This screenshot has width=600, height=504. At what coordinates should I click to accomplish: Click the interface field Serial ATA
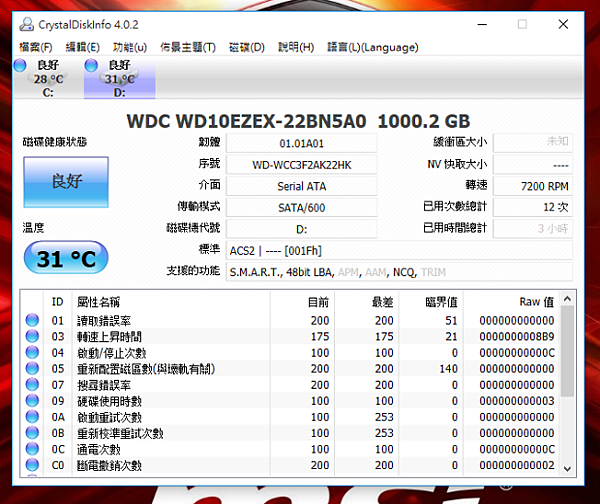point(302,186)
